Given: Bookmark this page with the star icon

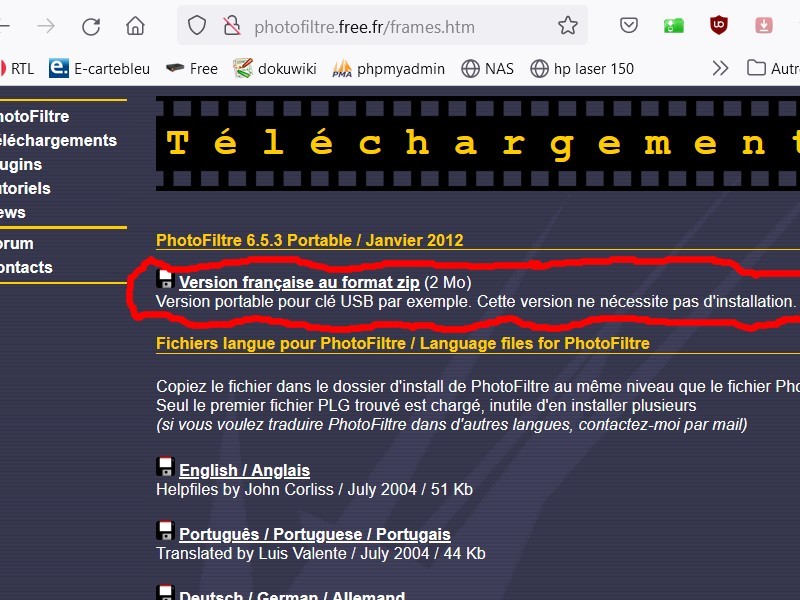Looking at the screenshot, I should [x=568, y=26].
